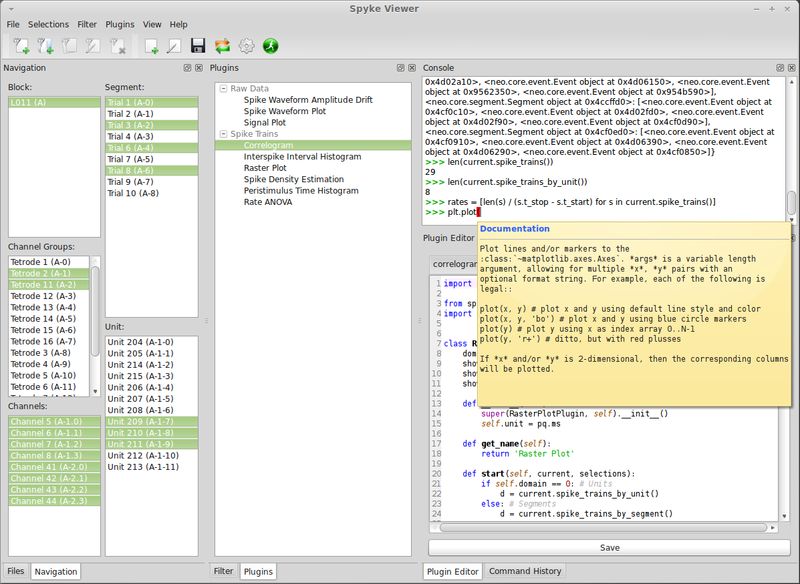Click the Console vertical scrollbar handle

point(791,202)
